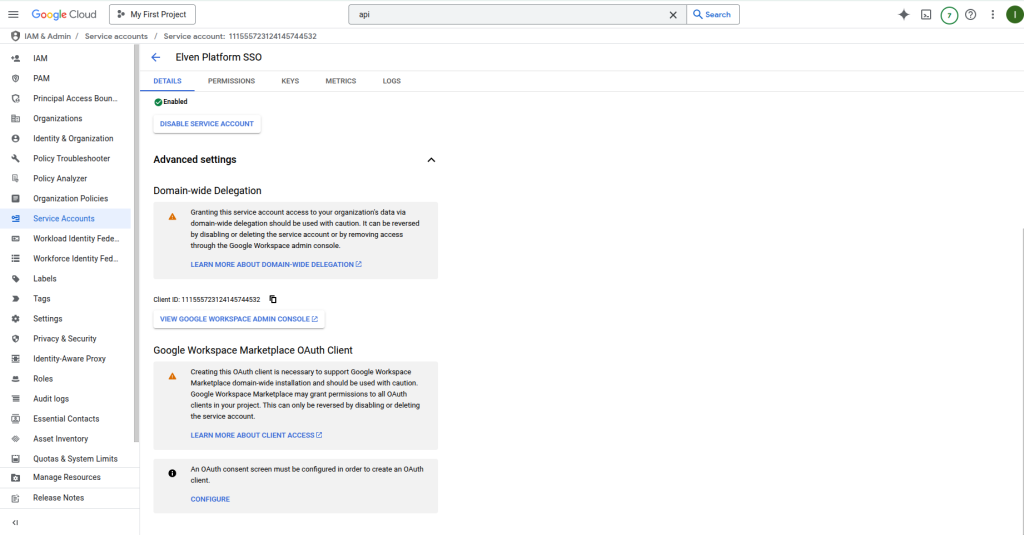The width and height of the screenshot is (1024, 535).
Task: Click the IAM sidebar icon
Action: 16,58
